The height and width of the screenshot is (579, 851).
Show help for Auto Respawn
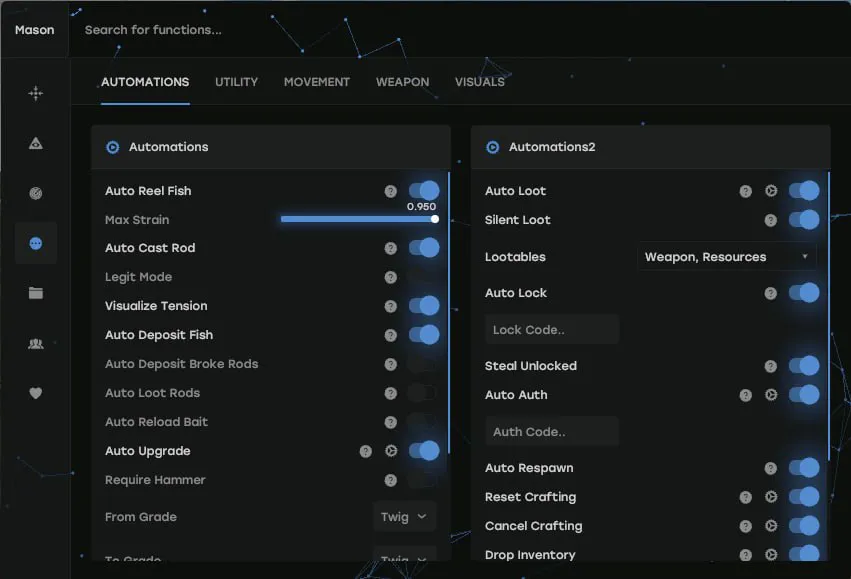pyautogui.click(x=771, y=468)
